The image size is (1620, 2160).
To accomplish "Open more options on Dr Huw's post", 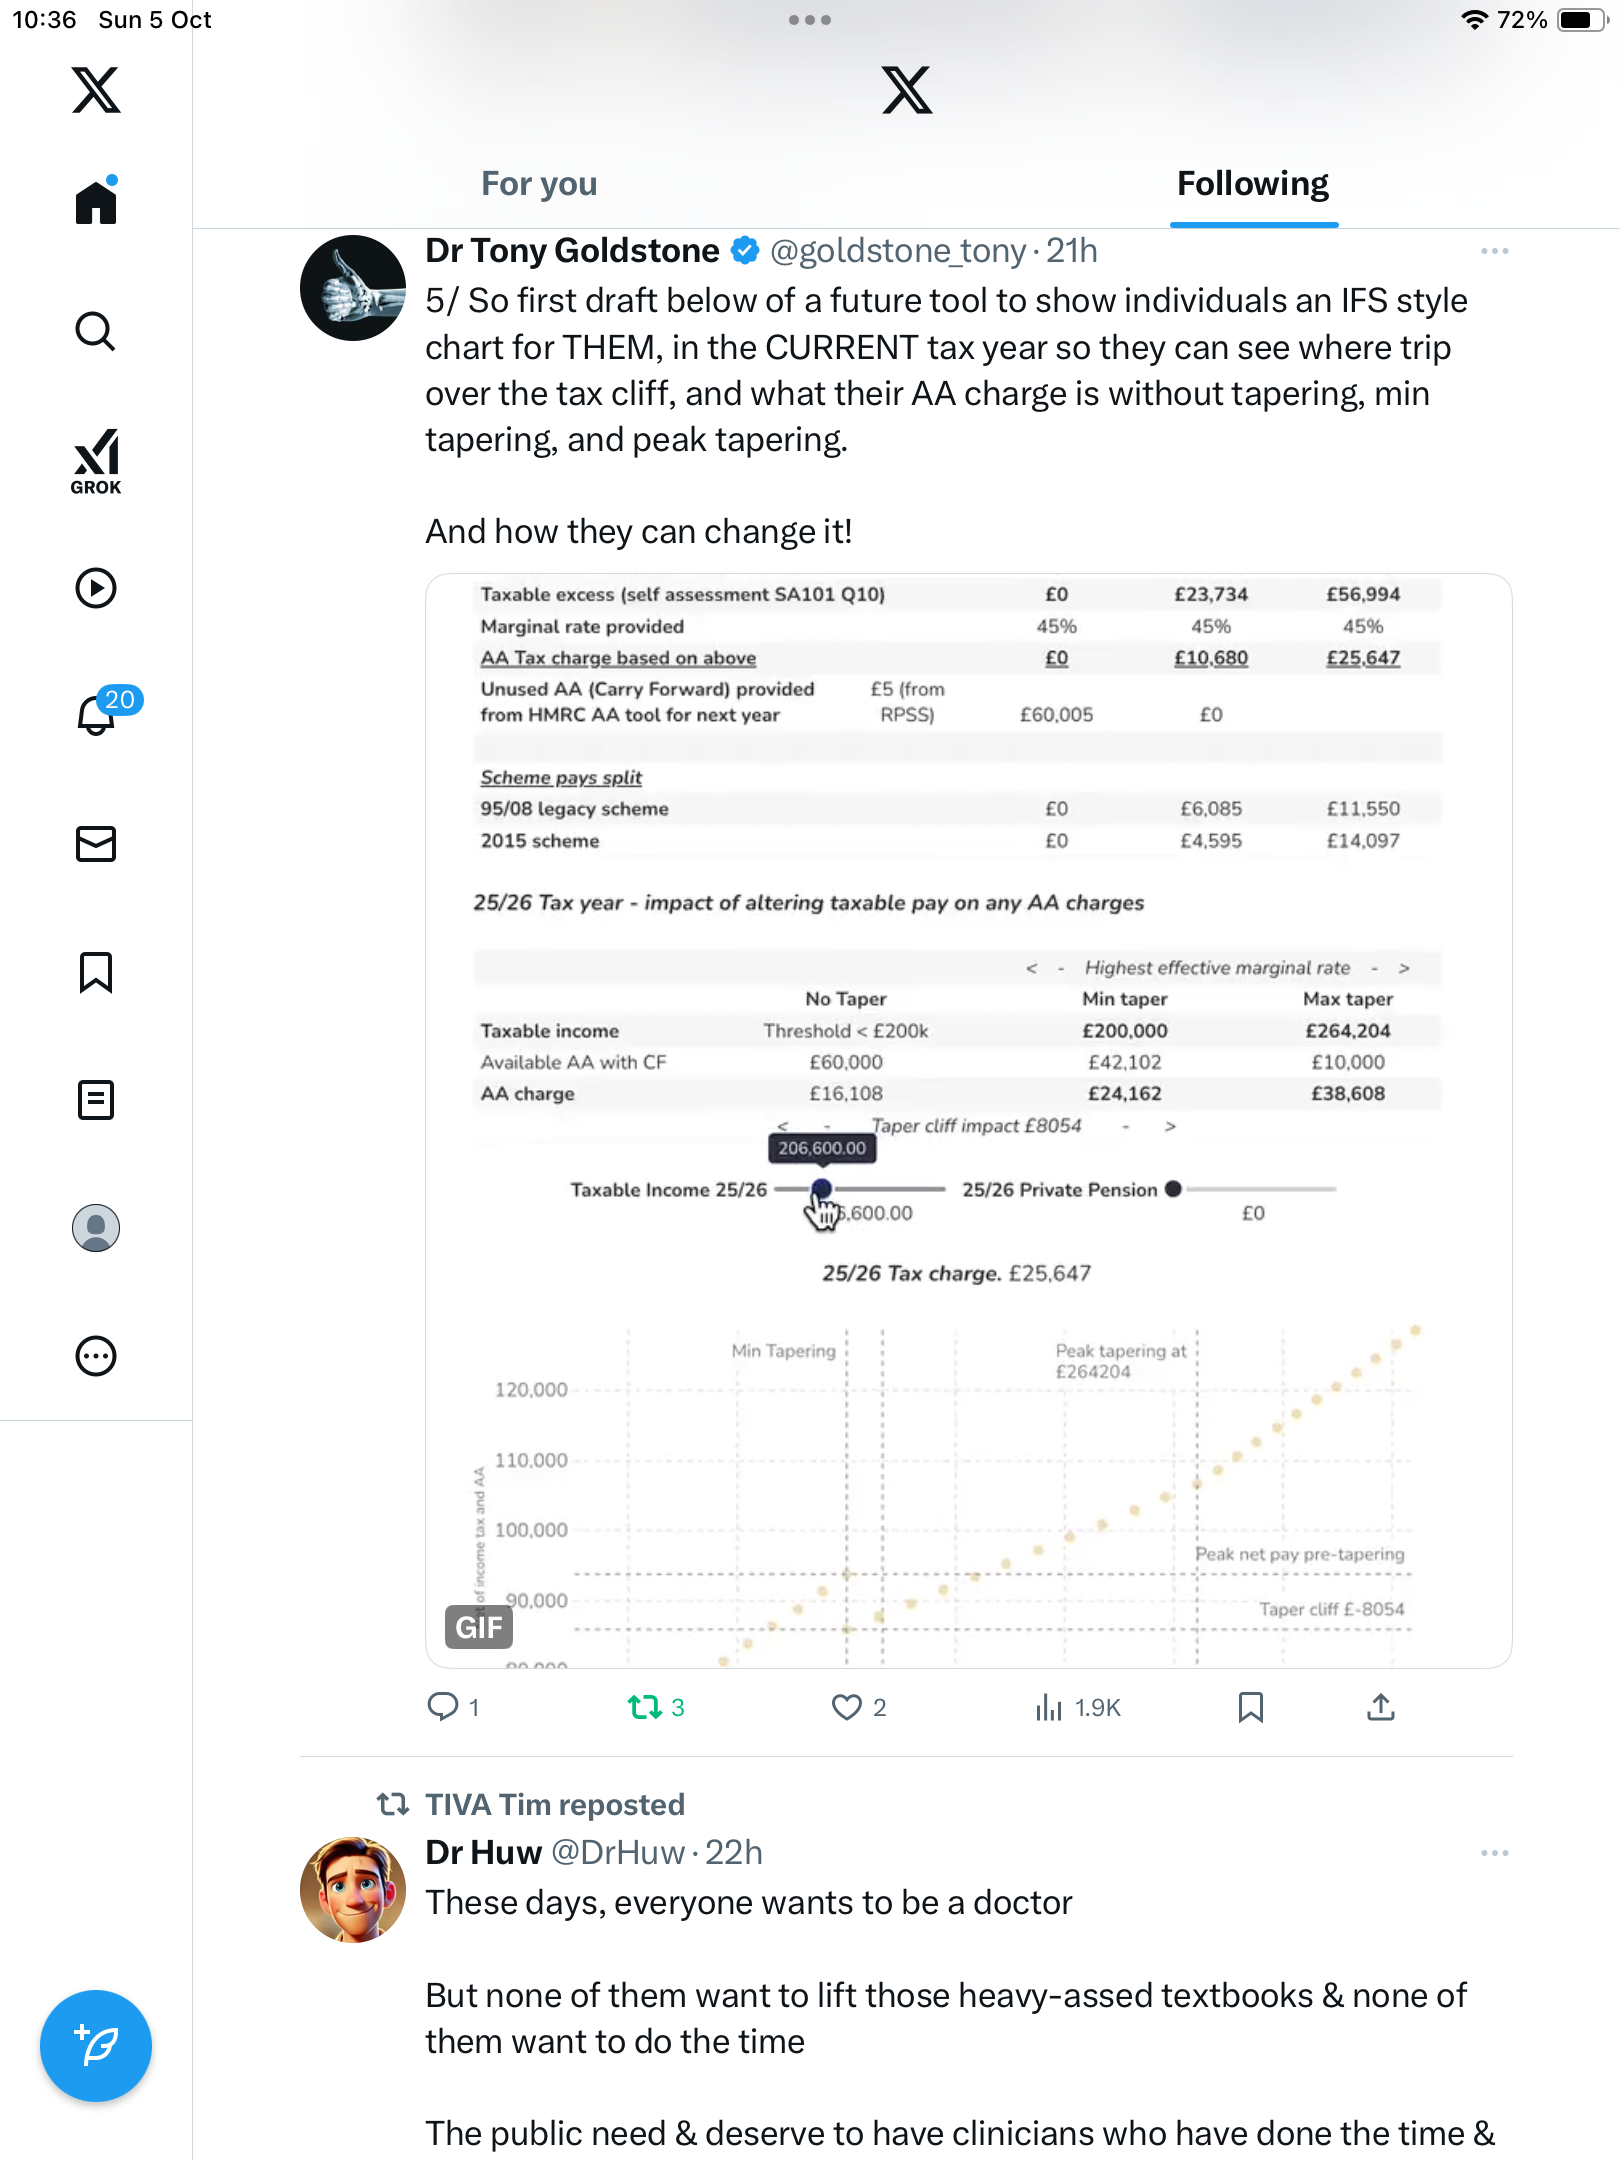I will 1494,1853.
